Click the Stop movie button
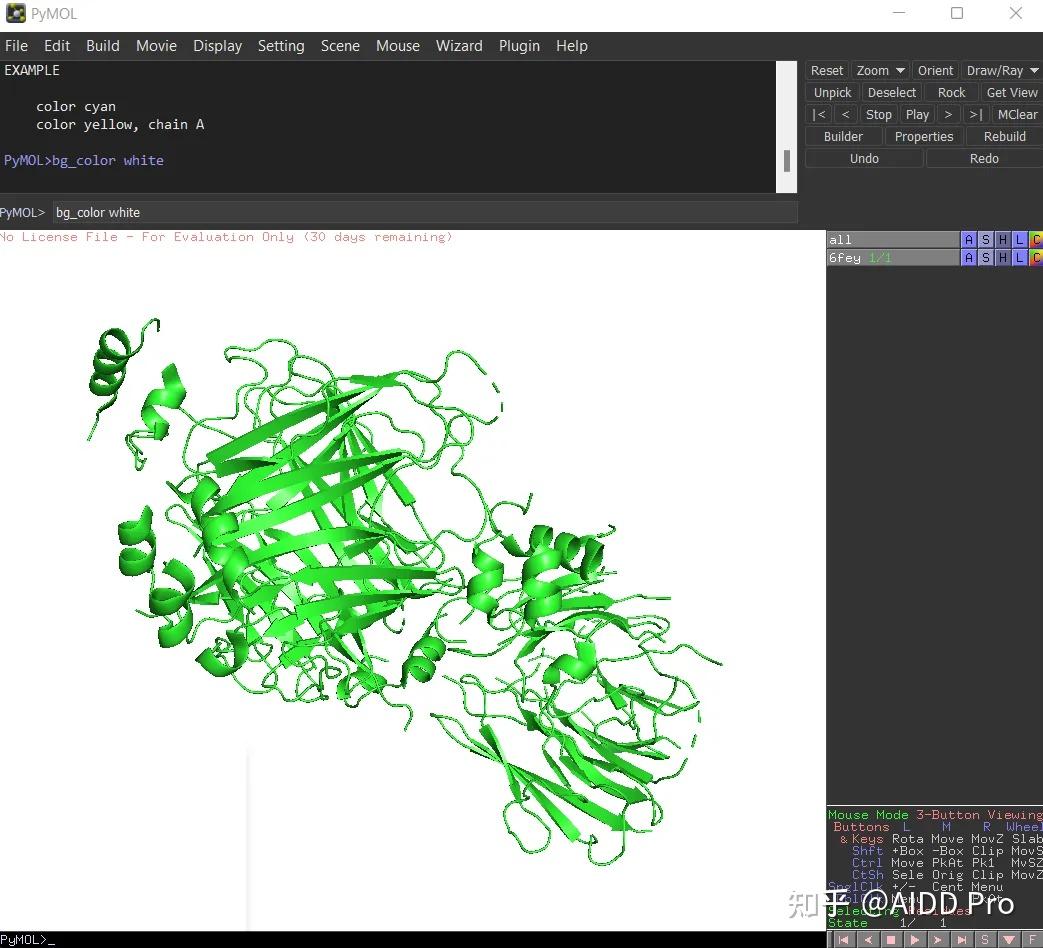 pyautogui.click(x=879, y=114)
